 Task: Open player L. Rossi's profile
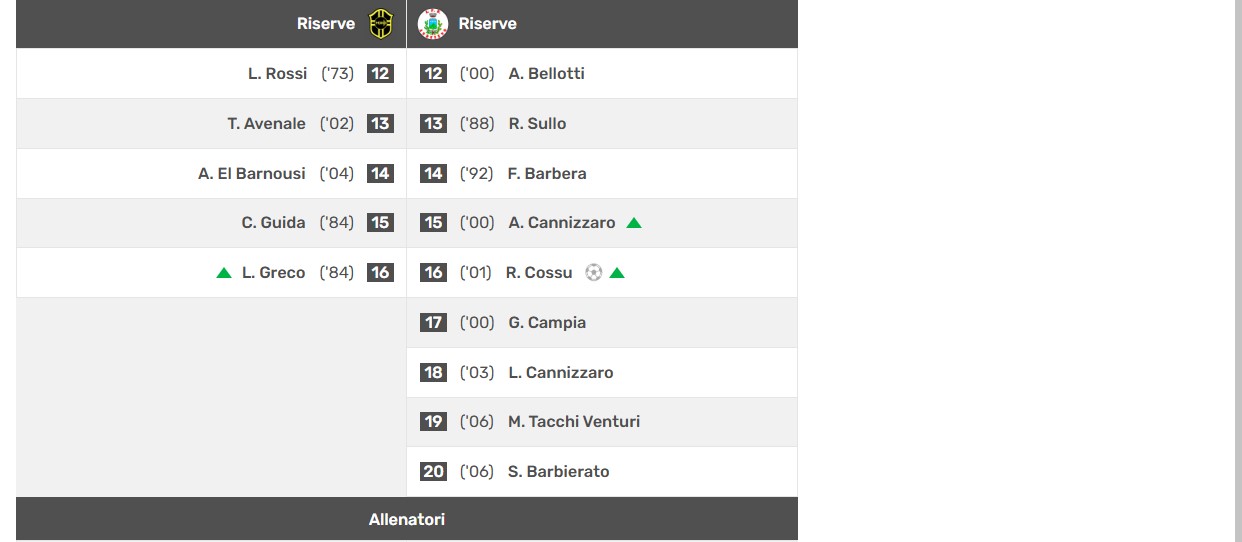[x=277, y=73]
